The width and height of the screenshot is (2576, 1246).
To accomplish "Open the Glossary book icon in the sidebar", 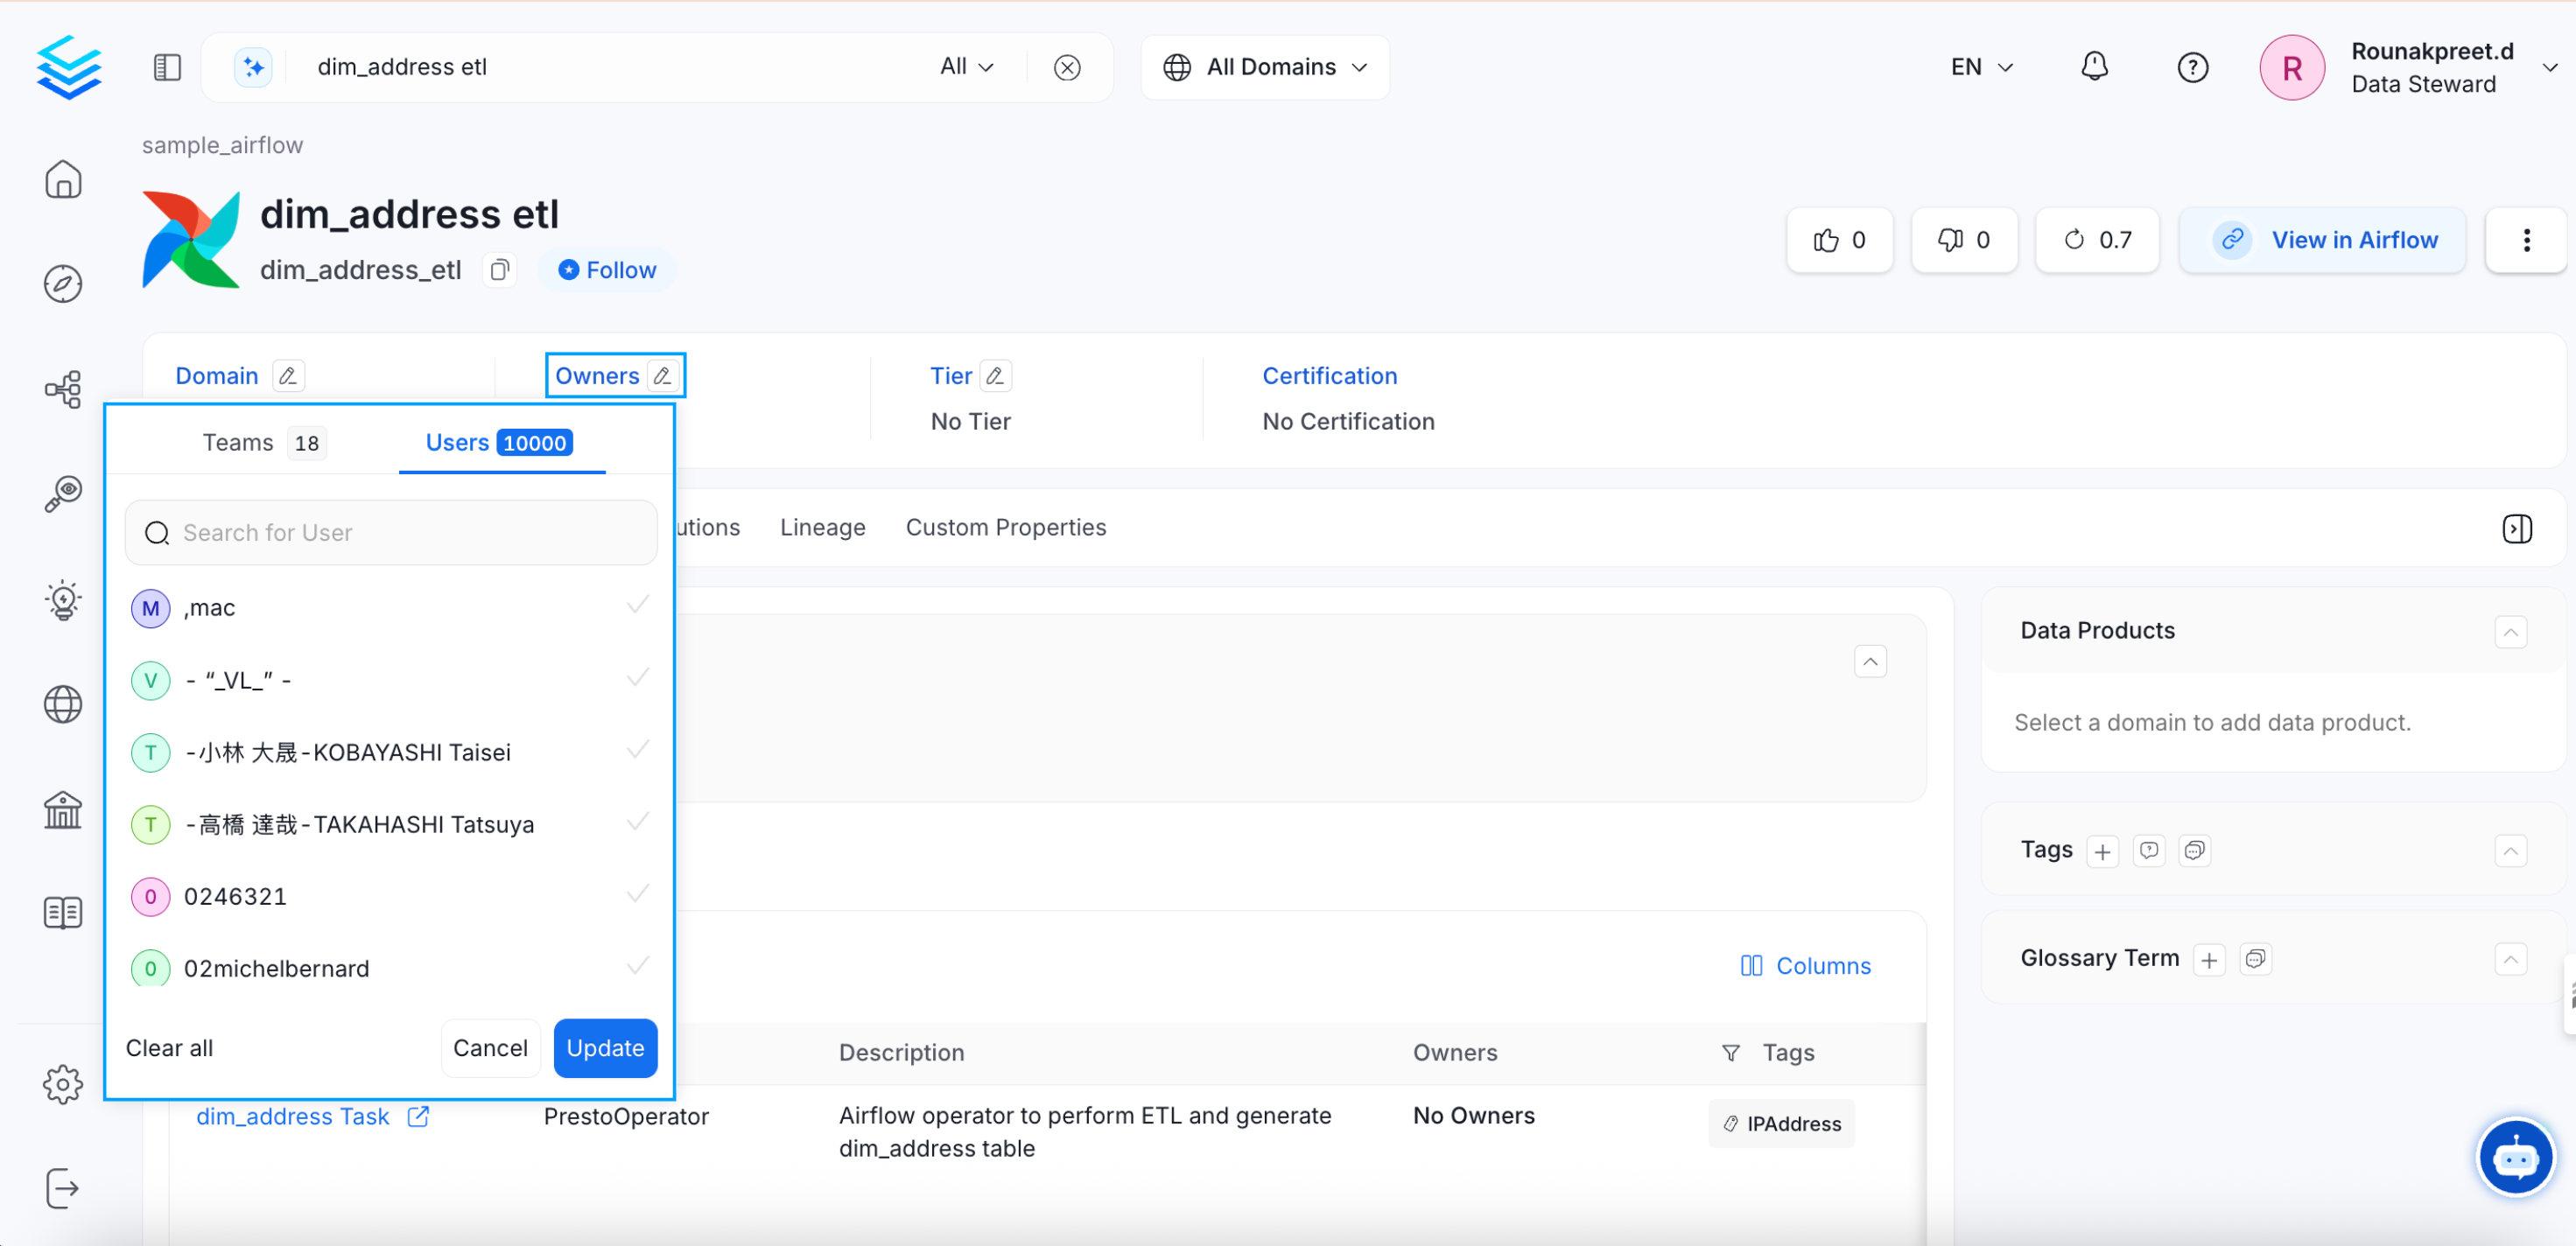I will [x=64, y=912].
